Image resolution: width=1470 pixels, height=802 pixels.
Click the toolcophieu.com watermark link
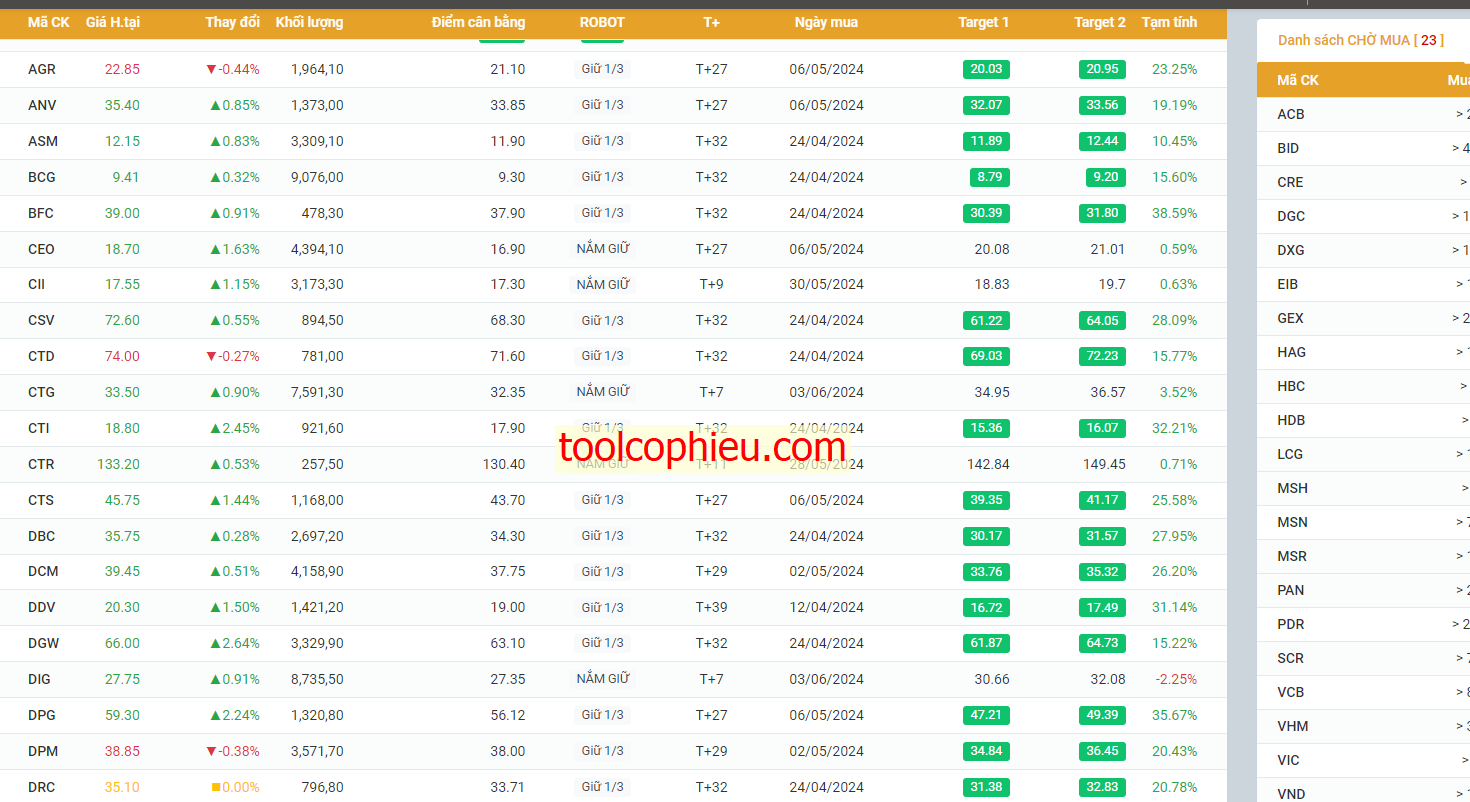tap(703, 447)
